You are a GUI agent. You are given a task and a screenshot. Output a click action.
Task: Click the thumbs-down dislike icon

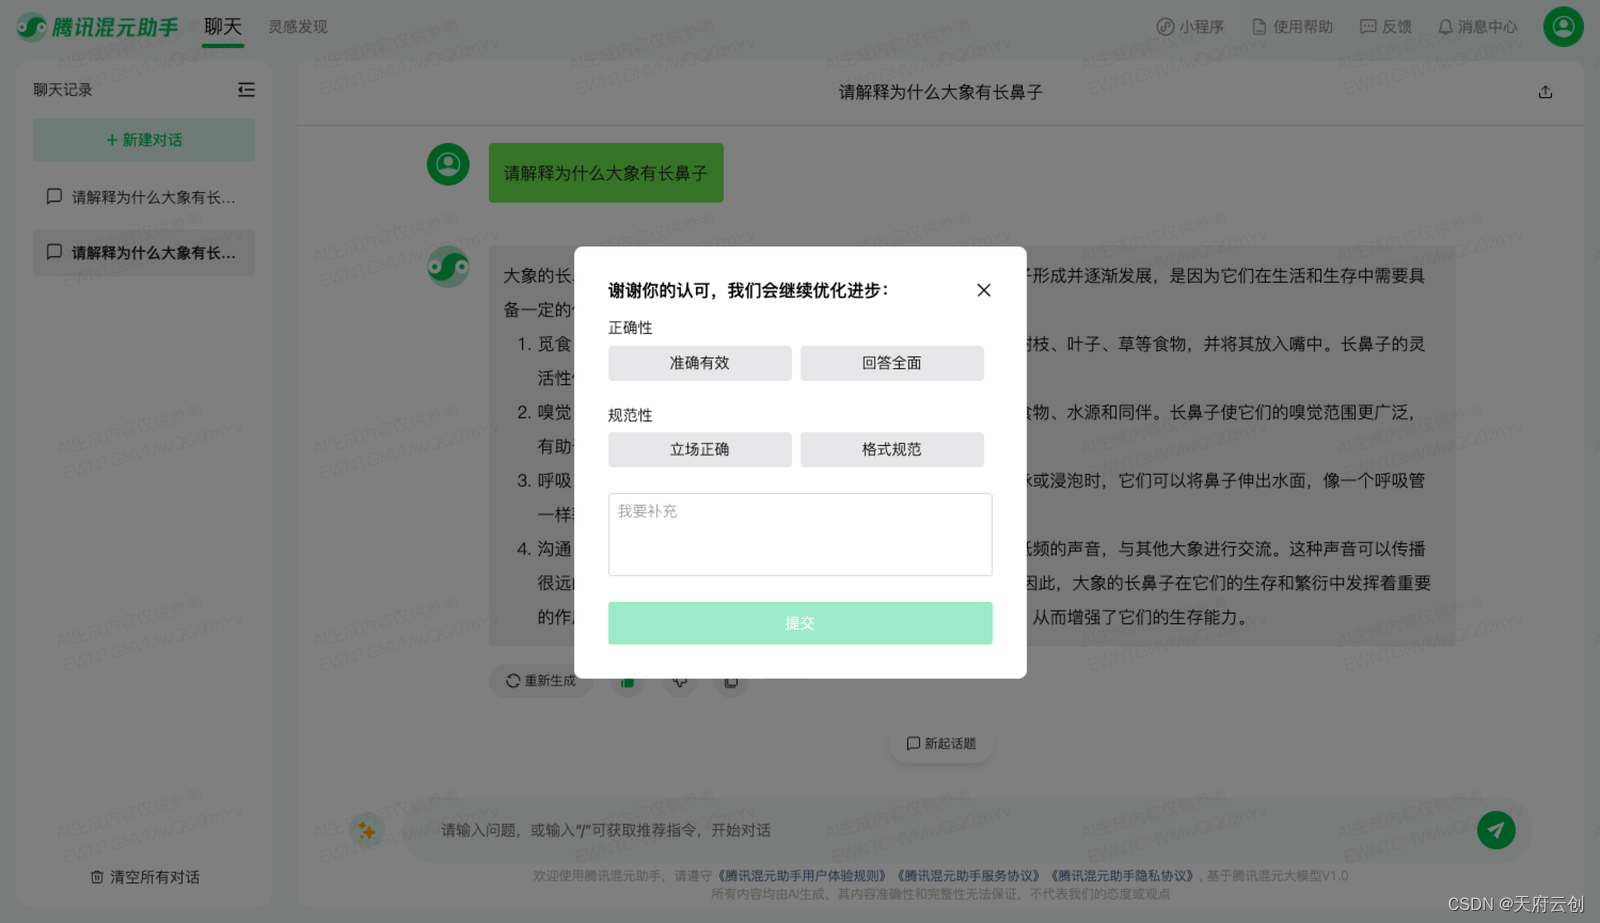680,682
